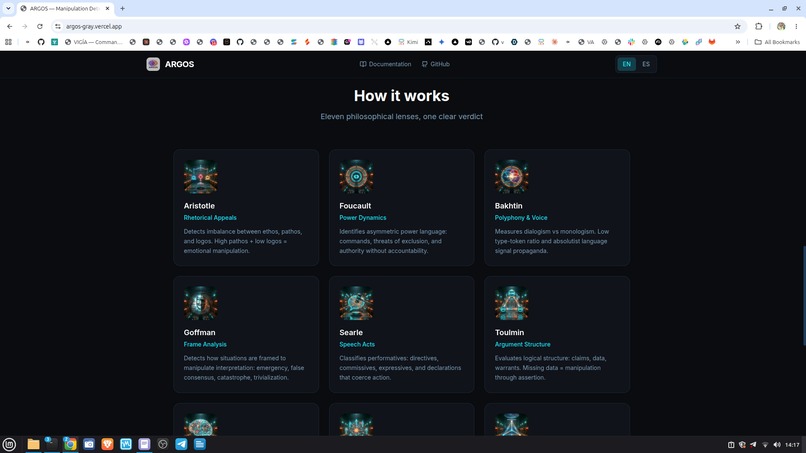Screen dimensions: 806x453
Task: Click 'Speech Acts' subtitle
Action: pyautogui.click(x=357, y=345)
